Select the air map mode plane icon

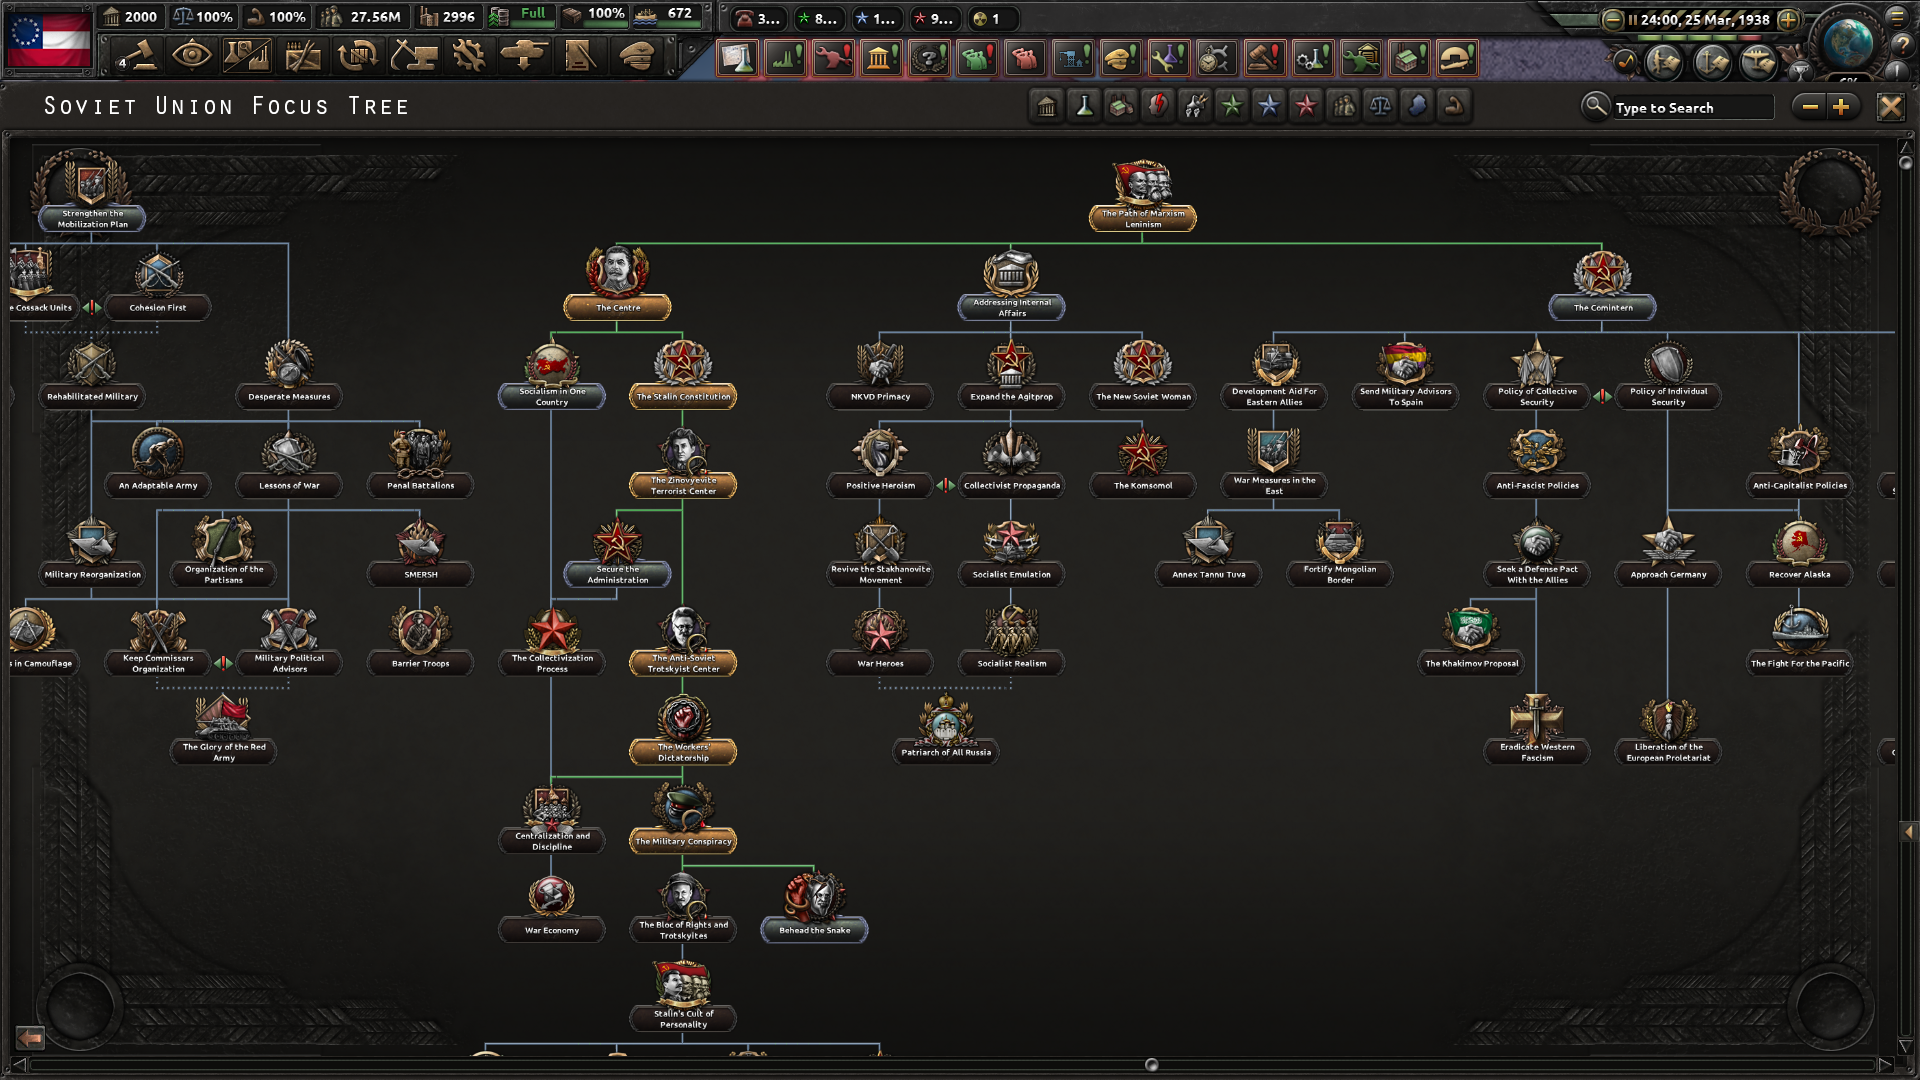(x=1760, y=63)
